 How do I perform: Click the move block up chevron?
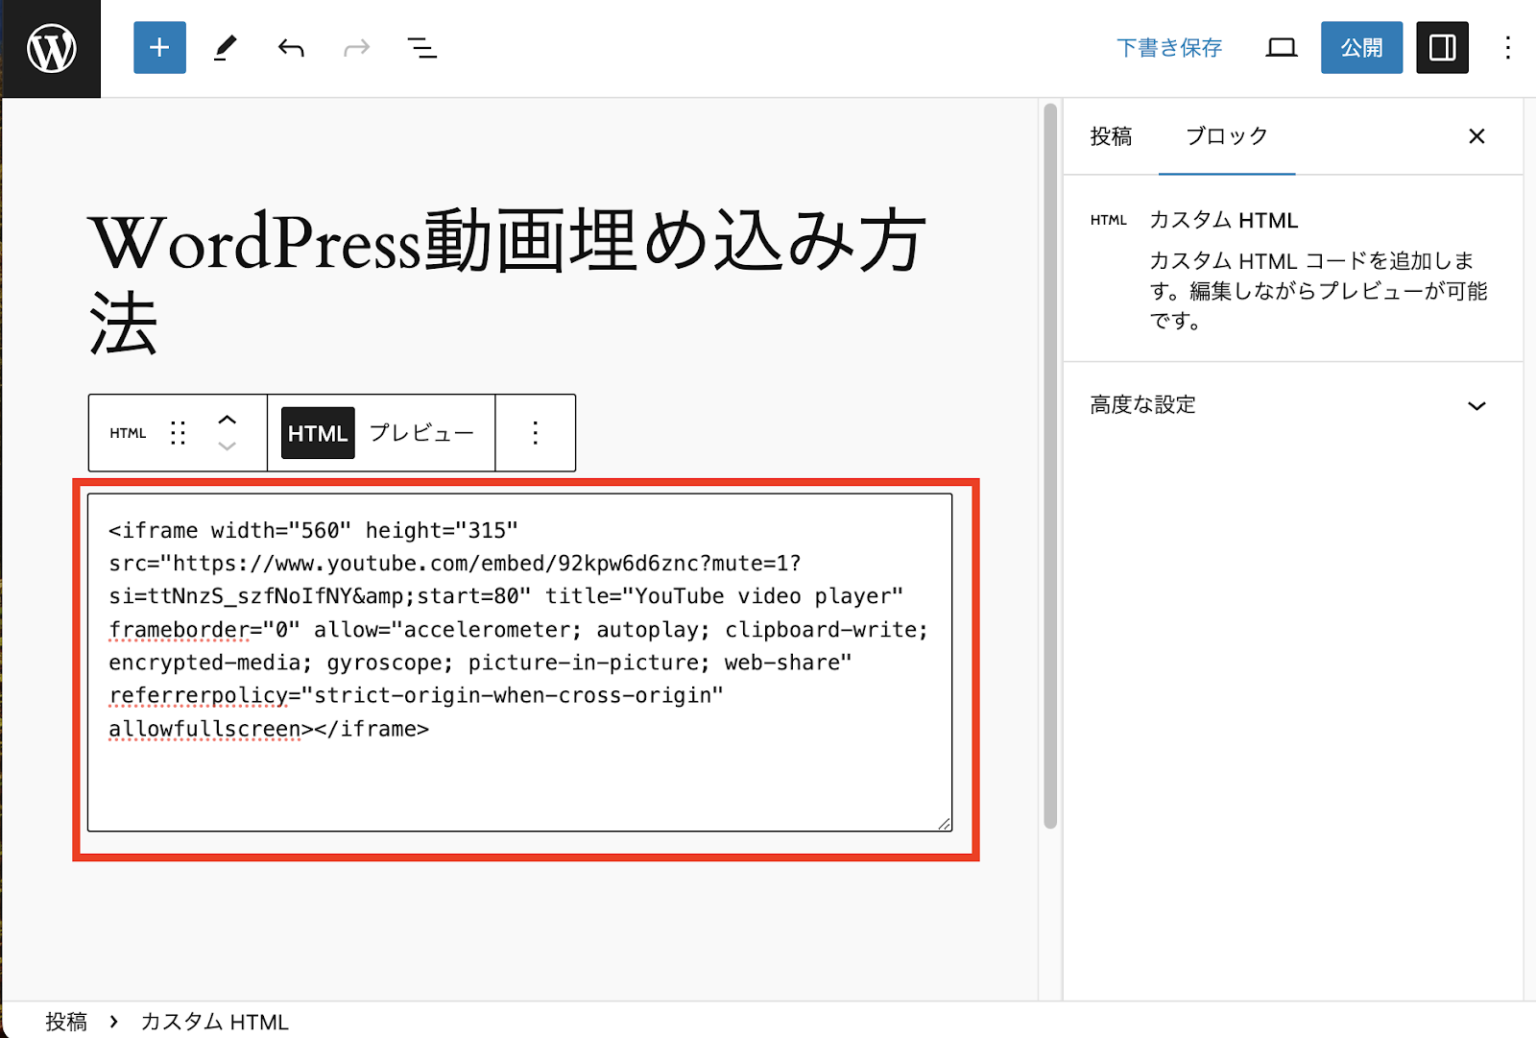pyautogui.click(x=228, y=417)
